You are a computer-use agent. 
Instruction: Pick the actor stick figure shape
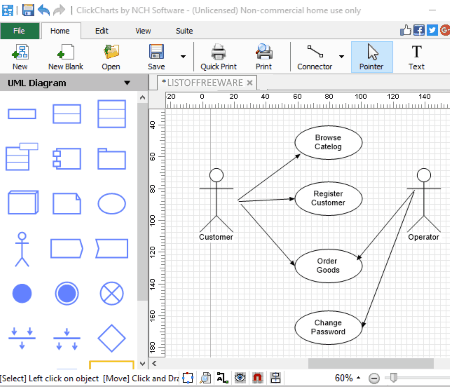[22, 249]
